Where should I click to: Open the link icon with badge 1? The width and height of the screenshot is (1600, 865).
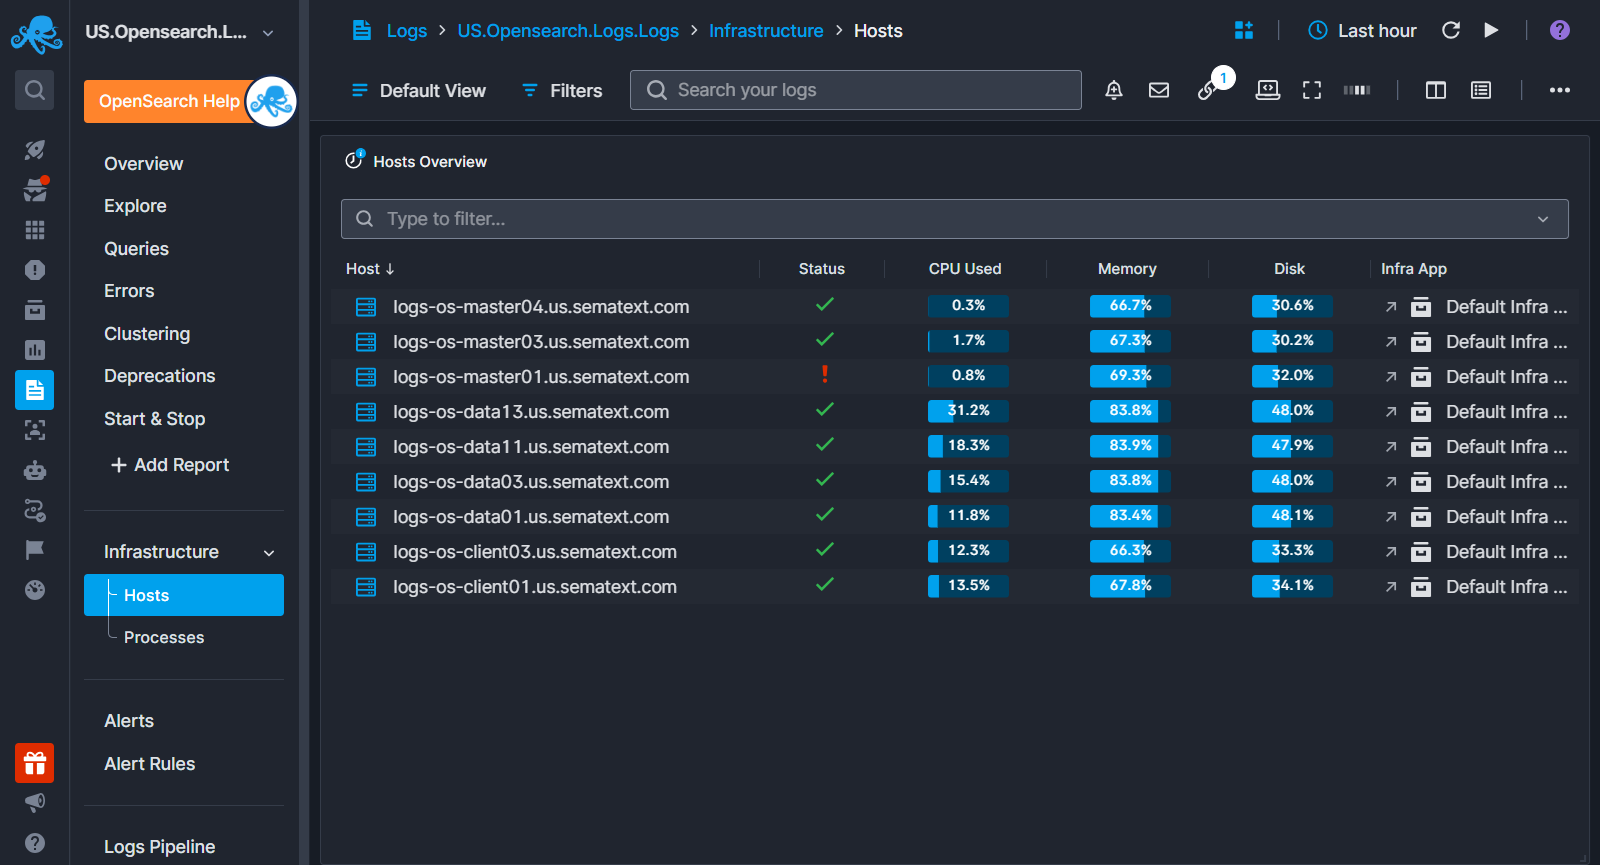(x=1208, y=90)
